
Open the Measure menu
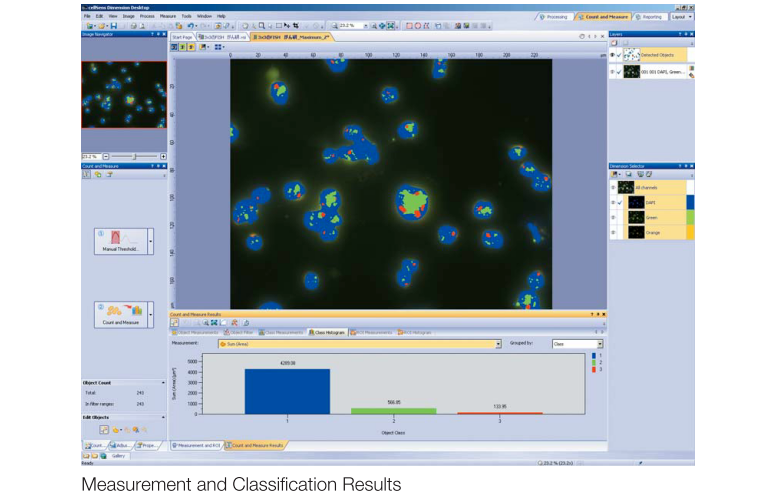click(168, 17)
